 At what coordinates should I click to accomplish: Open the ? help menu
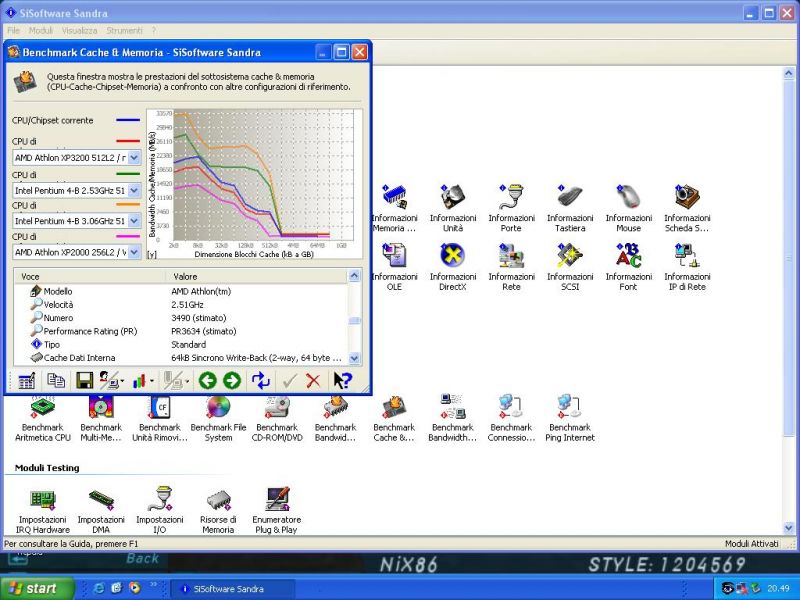154,31
